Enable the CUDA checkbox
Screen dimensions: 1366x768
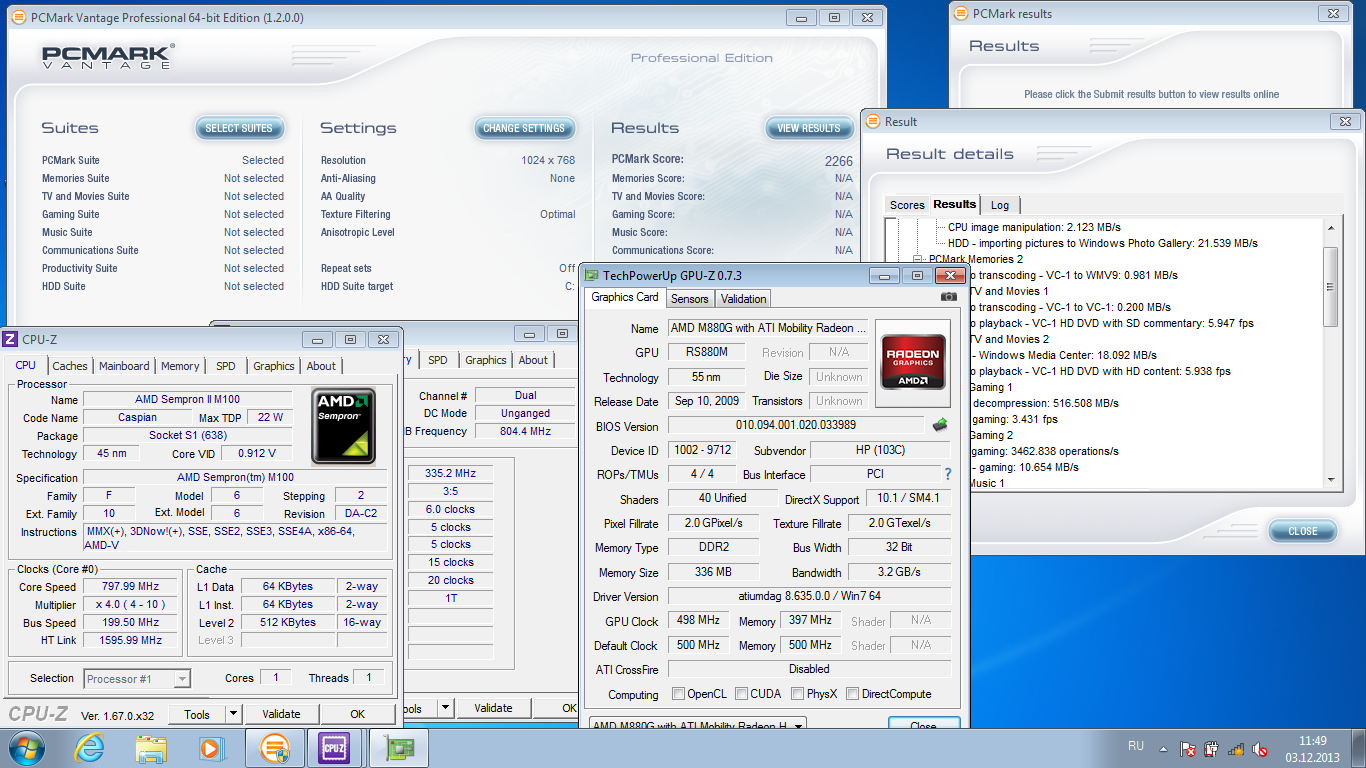(x=741, y=694)
